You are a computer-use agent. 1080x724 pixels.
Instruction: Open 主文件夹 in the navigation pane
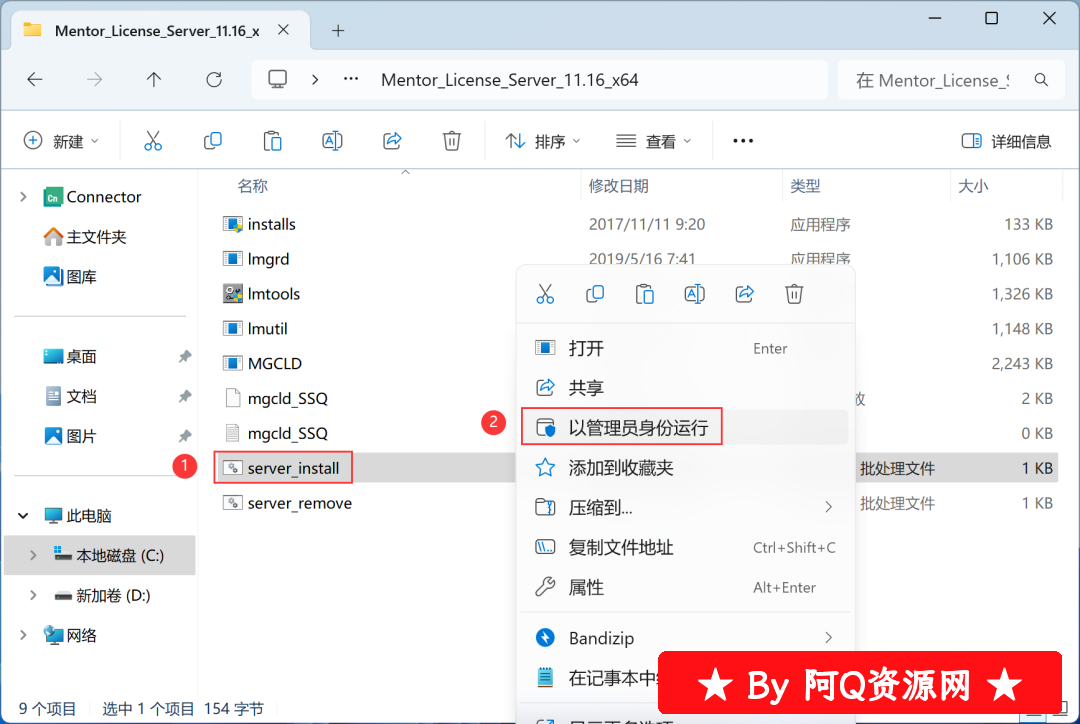click(84, 237)
